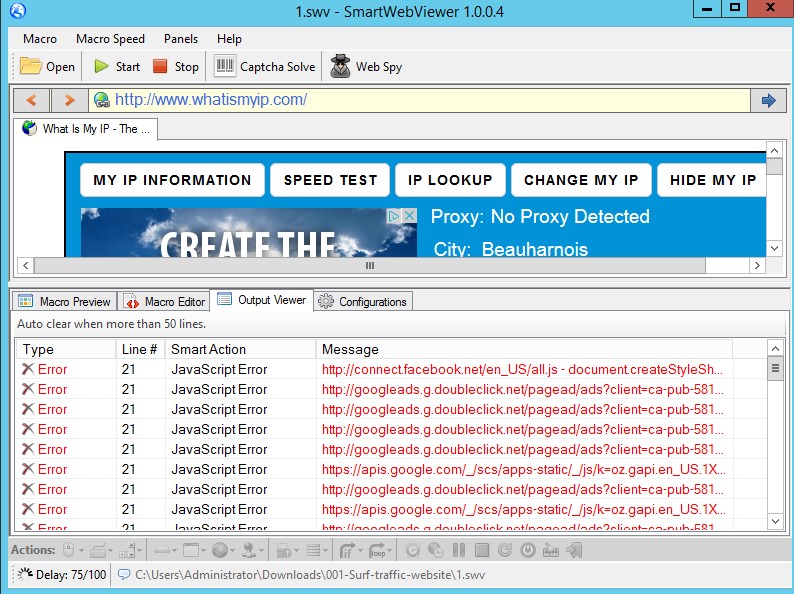This screenshot has height=594, width=794.
Task: Open the file upload action dropdown arrow
Action: pos(297,550)
